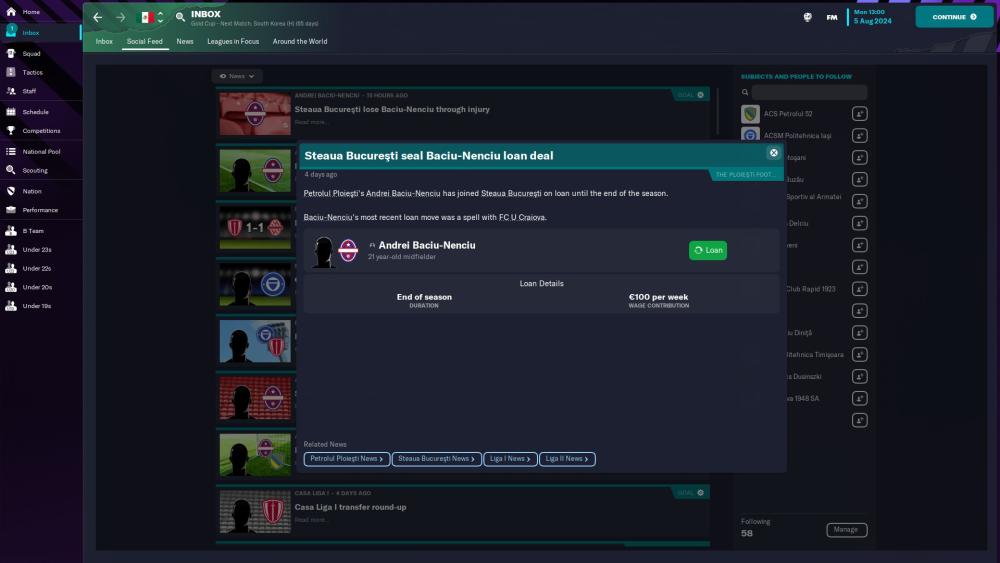The image size is (1000, 563).
Task: Click the Manage following button
Action: click(x=846, y=530)
